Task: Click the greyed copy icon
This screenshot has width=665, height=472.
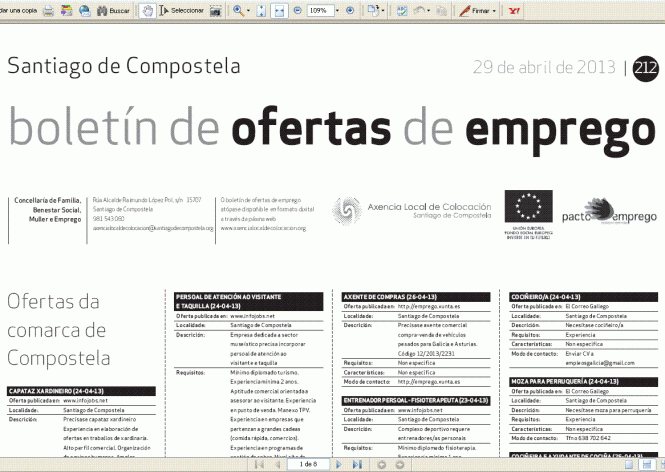Action: 441,11
